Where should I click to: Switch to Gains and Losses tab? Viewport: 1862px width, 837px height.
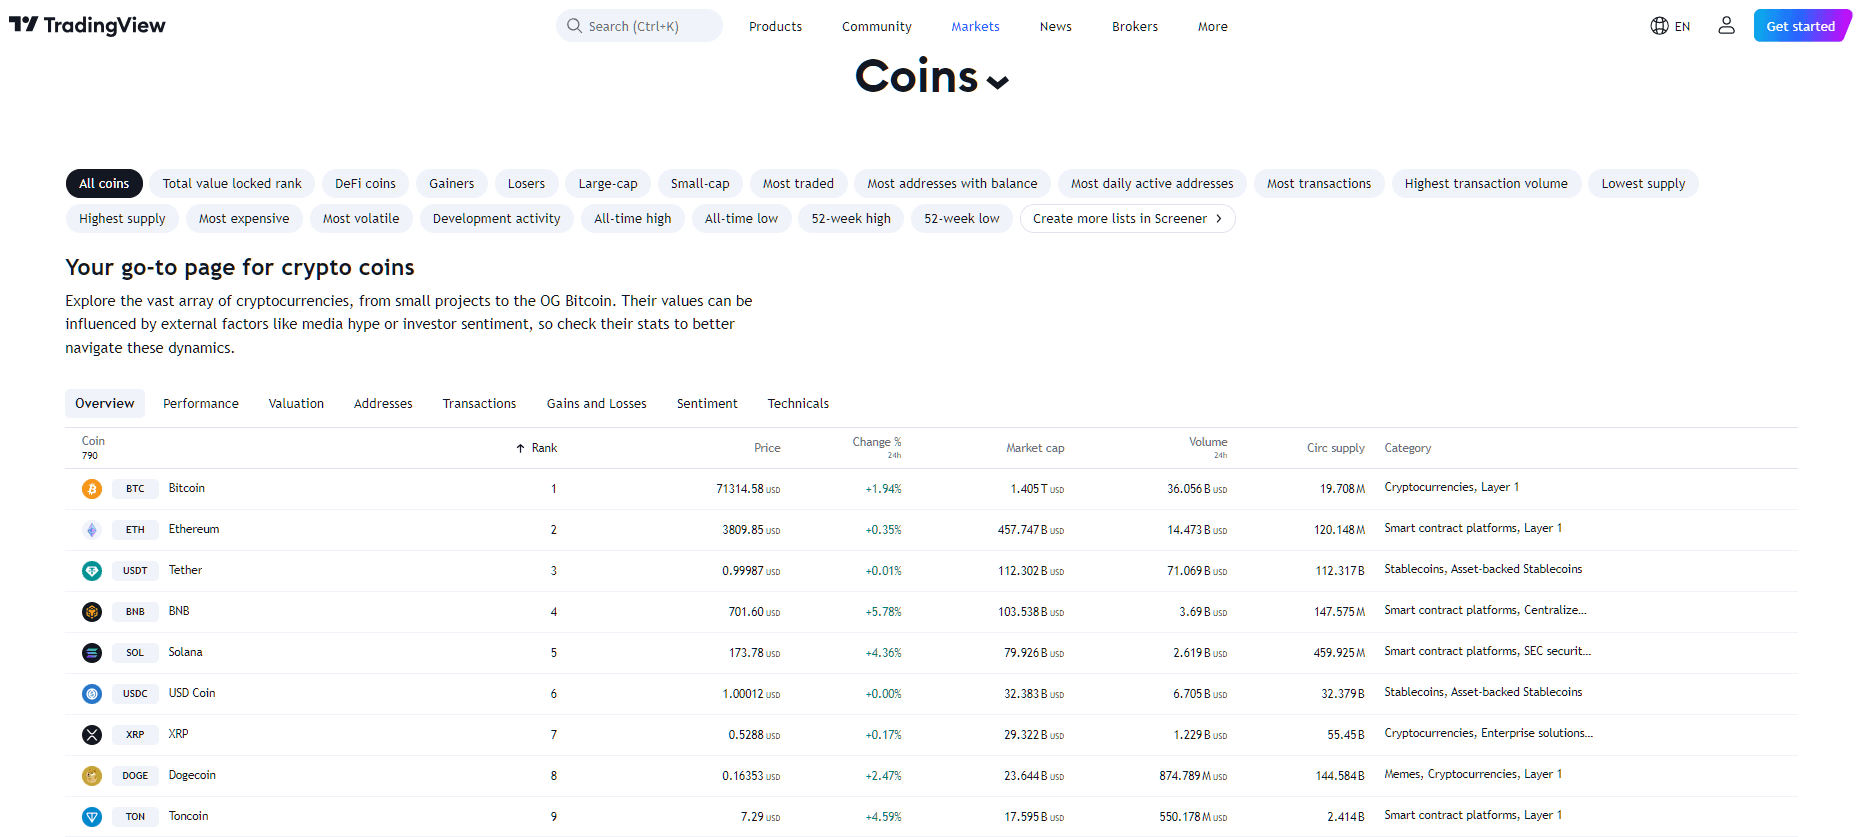597,404
